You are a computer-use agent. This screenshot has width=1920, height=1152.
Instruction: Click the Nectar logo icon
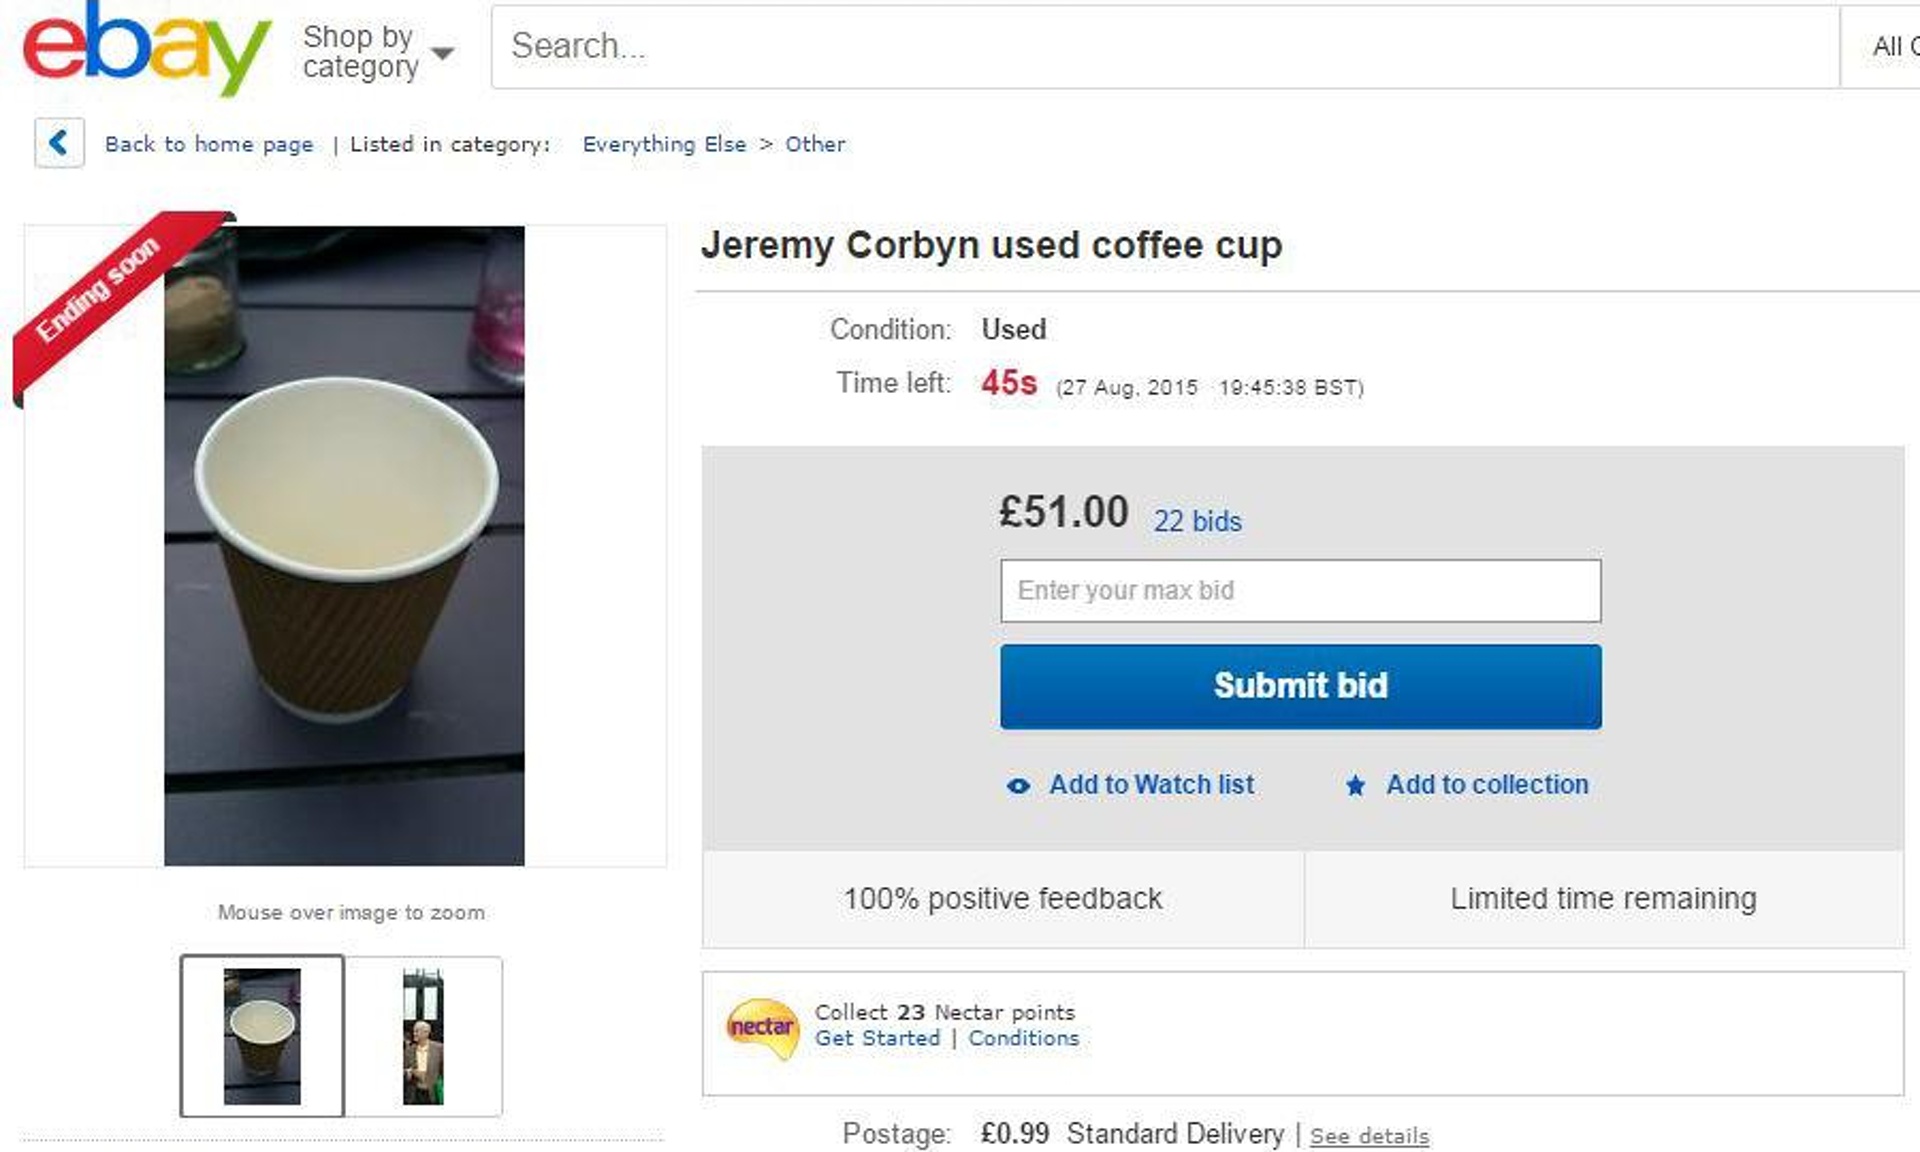tap(762, 1027)
